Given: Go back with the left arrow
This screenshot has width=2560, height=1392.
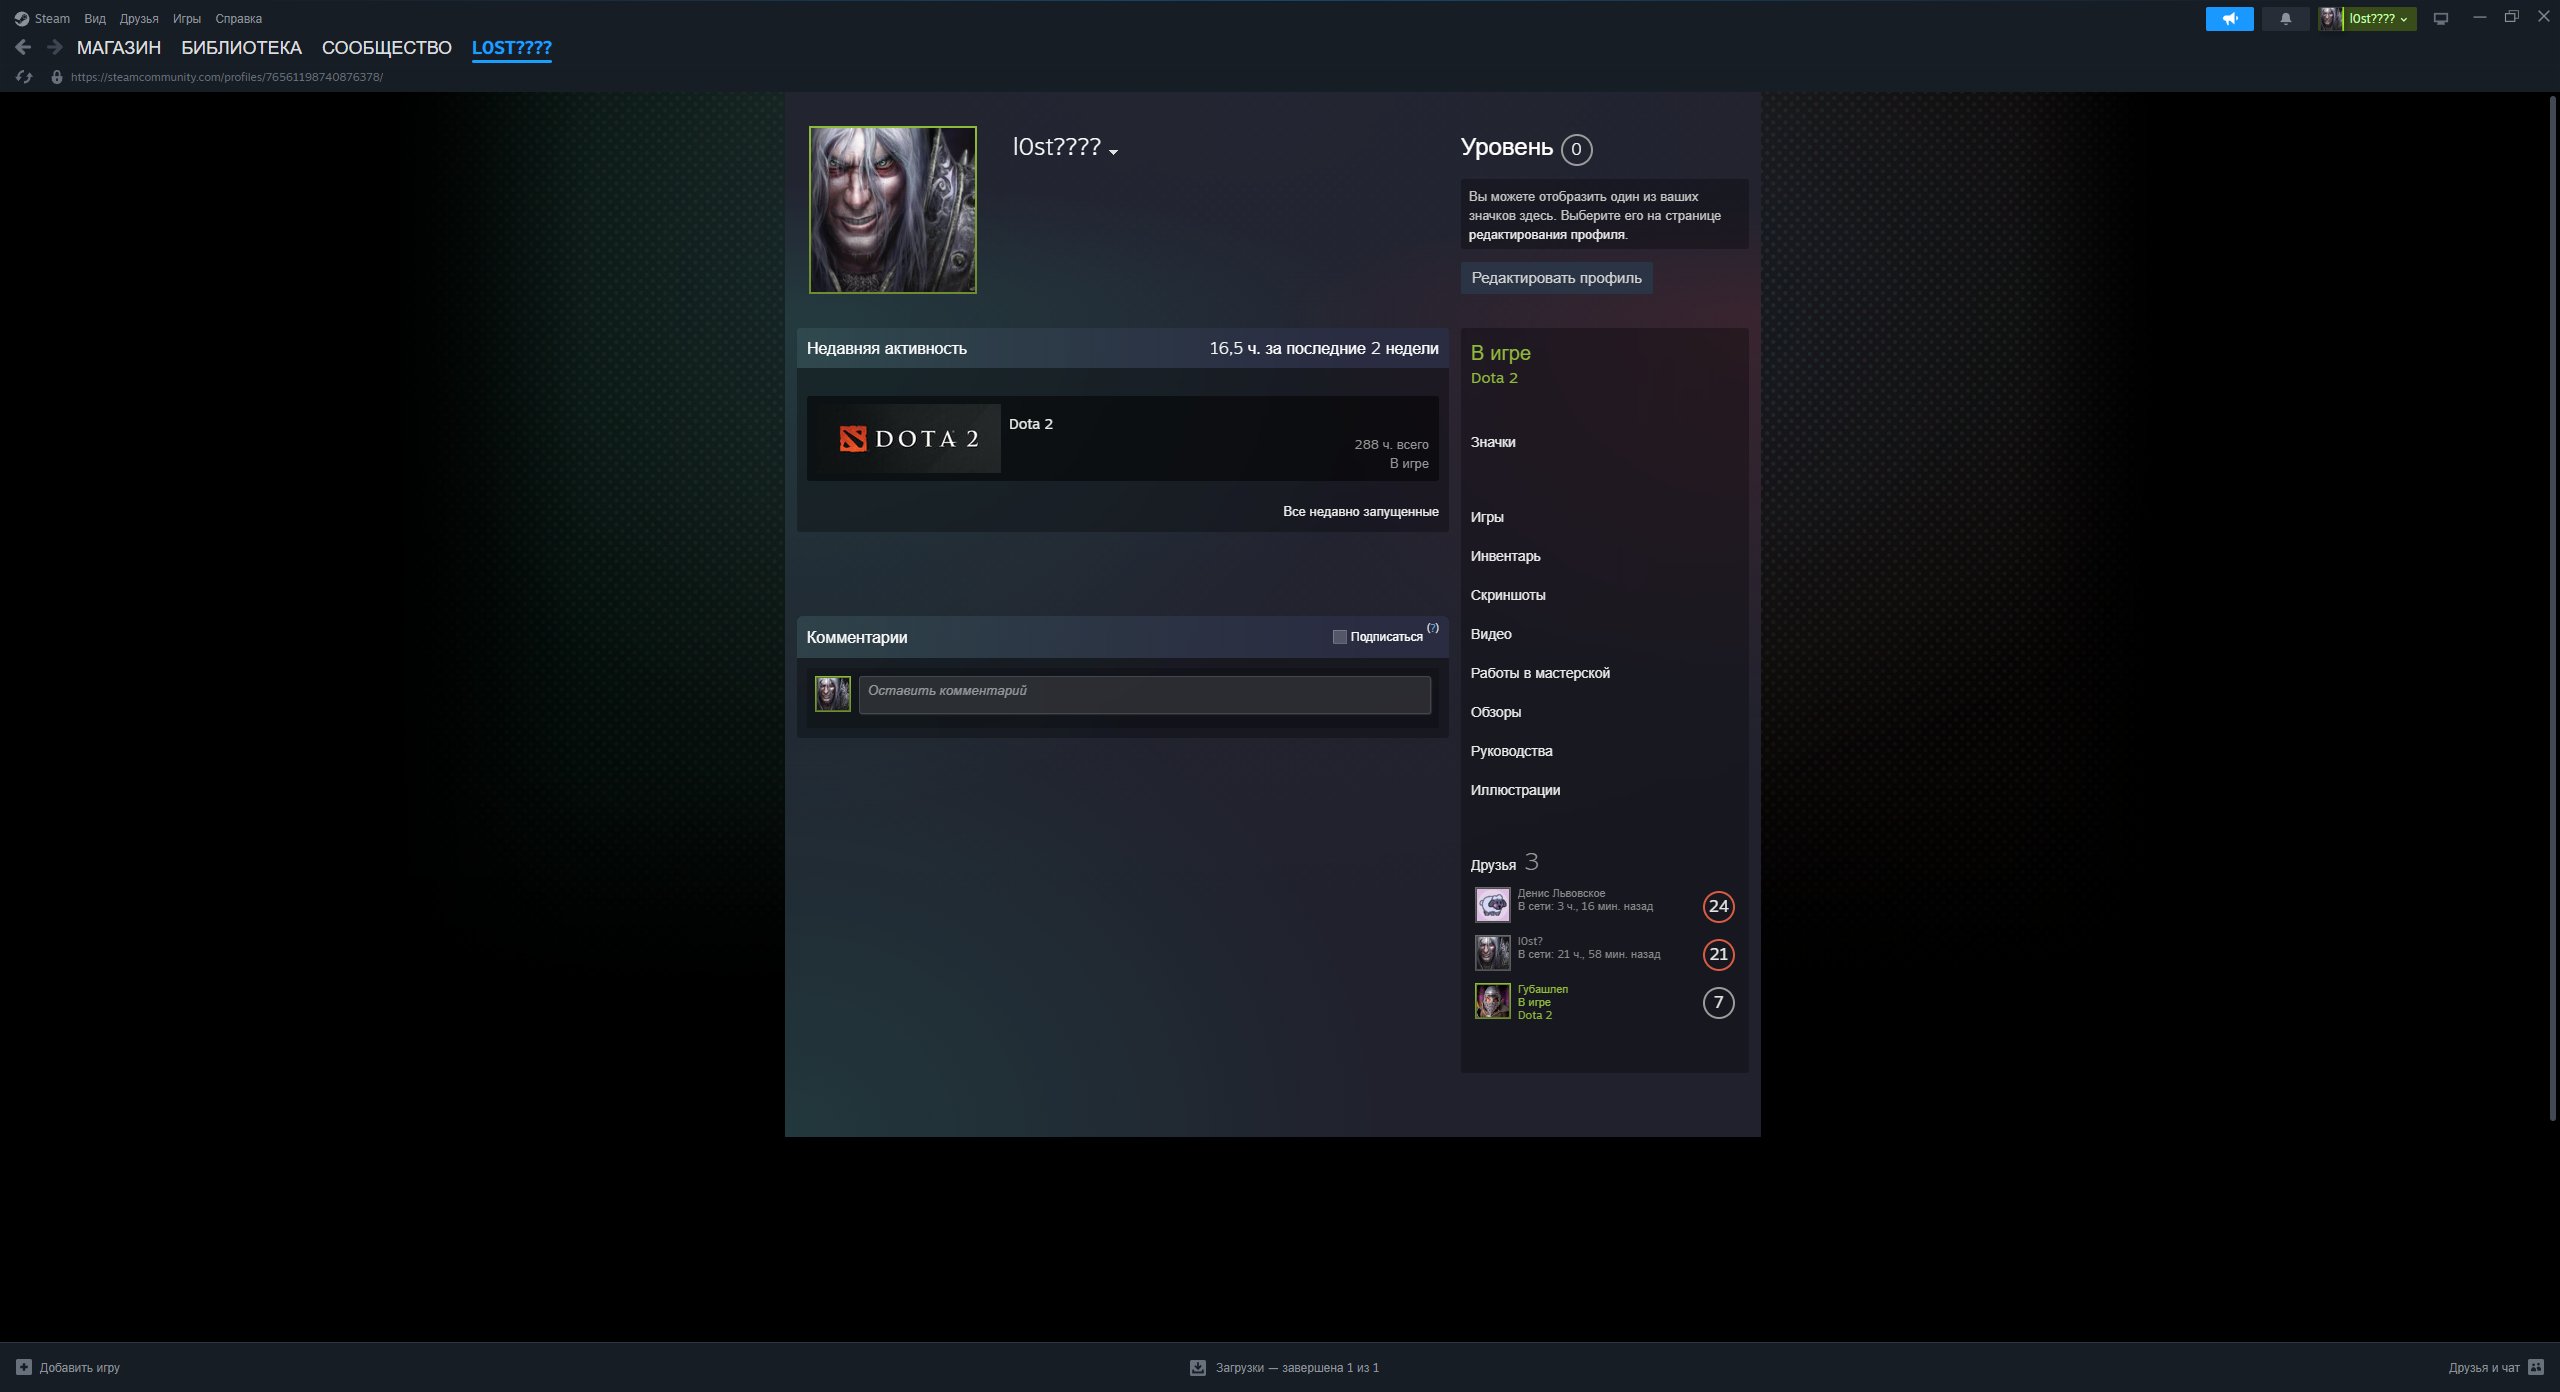Looking at the screenshot, I should coord(23,47).
